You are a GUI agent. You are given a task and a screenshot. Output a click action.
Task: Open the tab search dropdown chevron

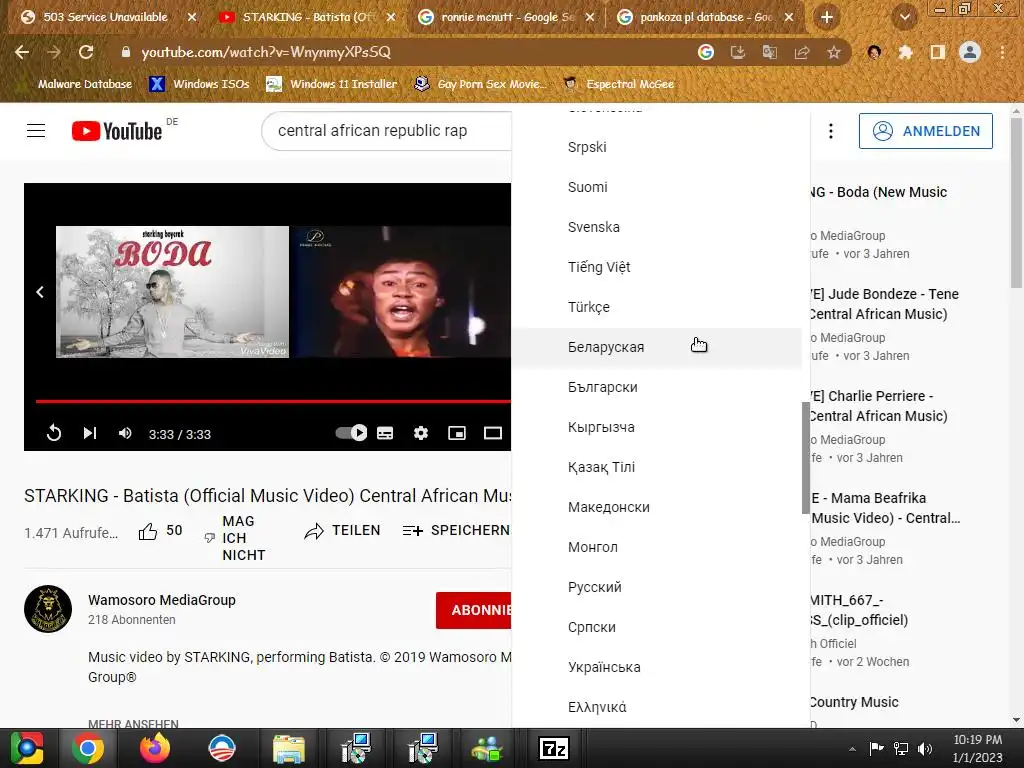[x=904, y=17]
